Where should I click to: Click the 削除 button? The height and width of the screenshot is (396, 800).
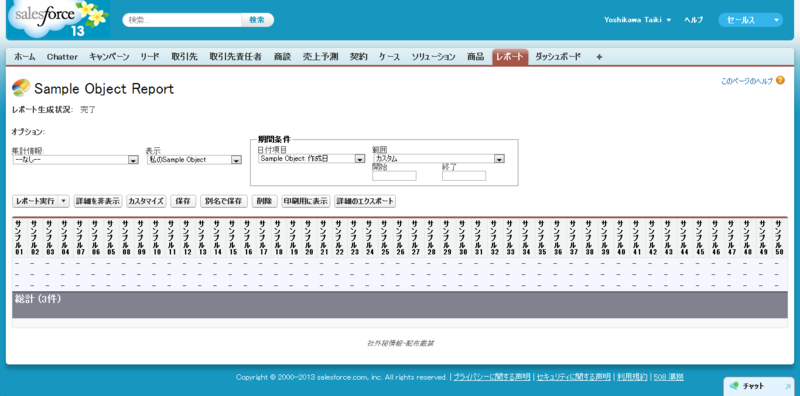click(264, 201)
